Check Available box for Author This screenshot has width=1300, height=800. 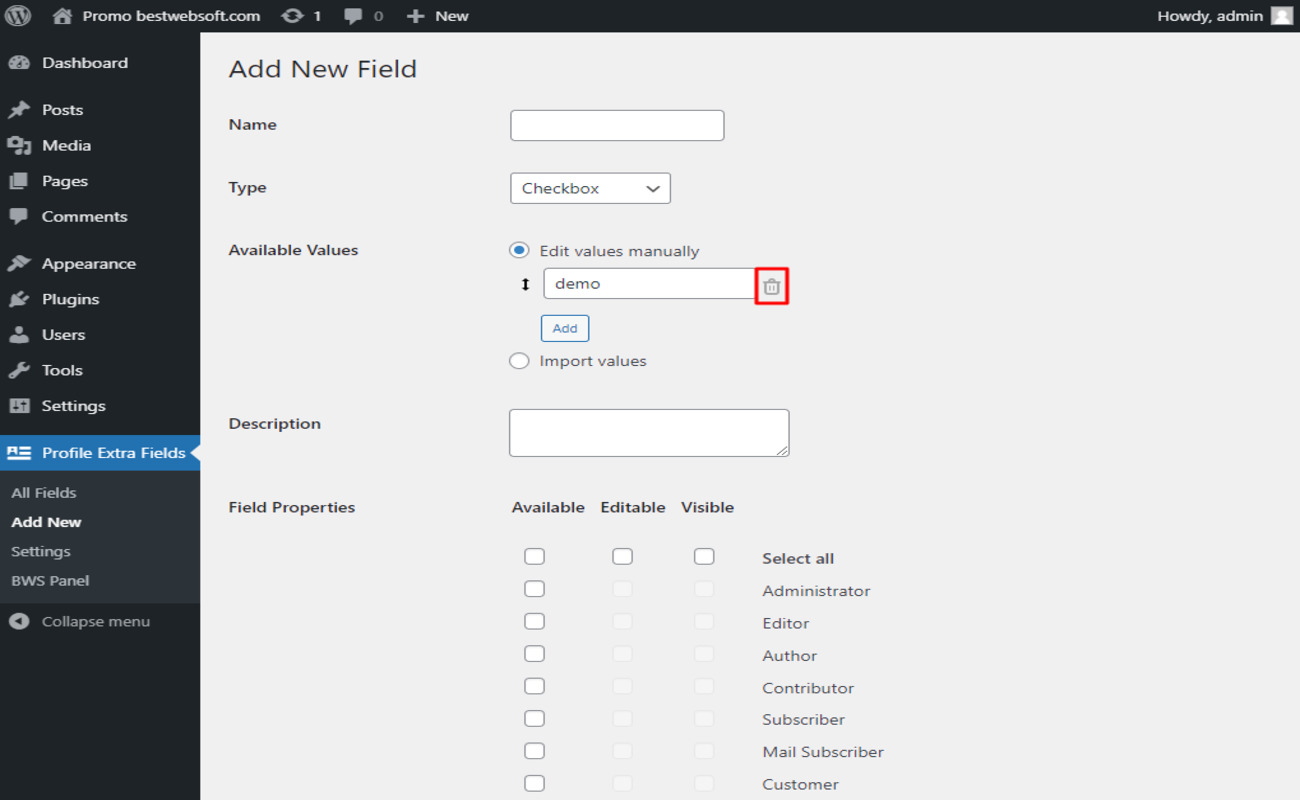pyautogui.click(x=535, y=654)
